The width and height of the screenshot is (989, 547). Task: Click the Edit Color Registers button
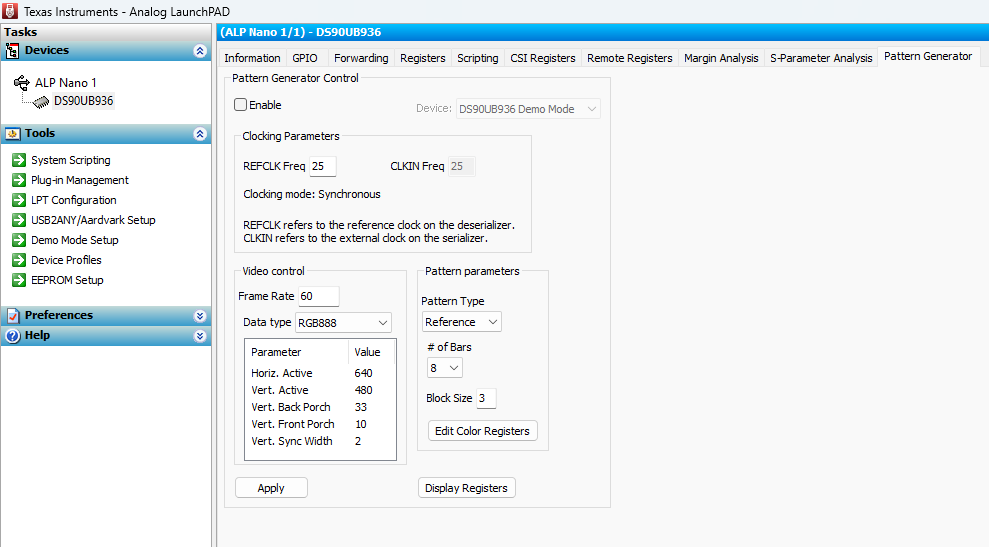(x=483, y=431)
